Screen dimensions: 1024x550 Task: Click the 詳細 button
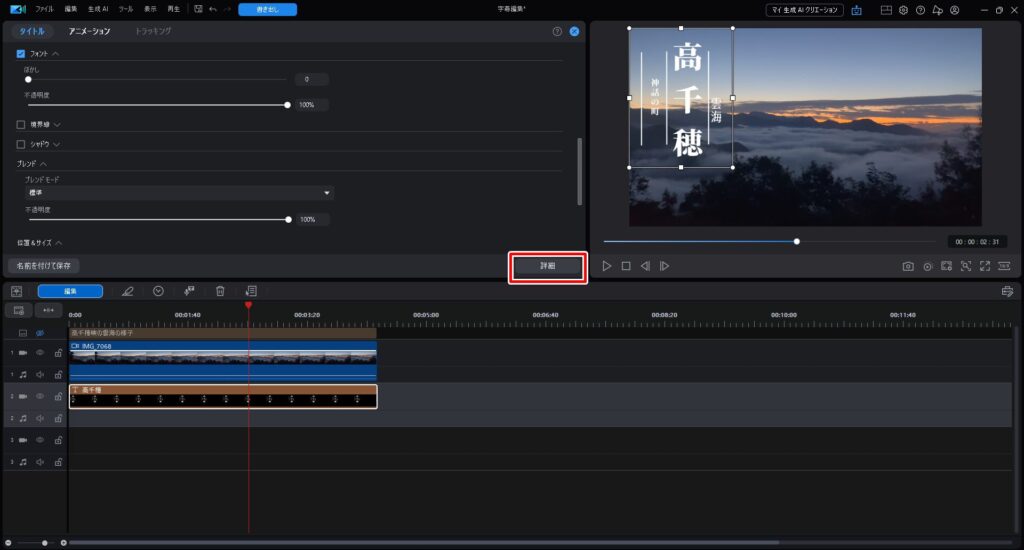[x=547, y=267]
